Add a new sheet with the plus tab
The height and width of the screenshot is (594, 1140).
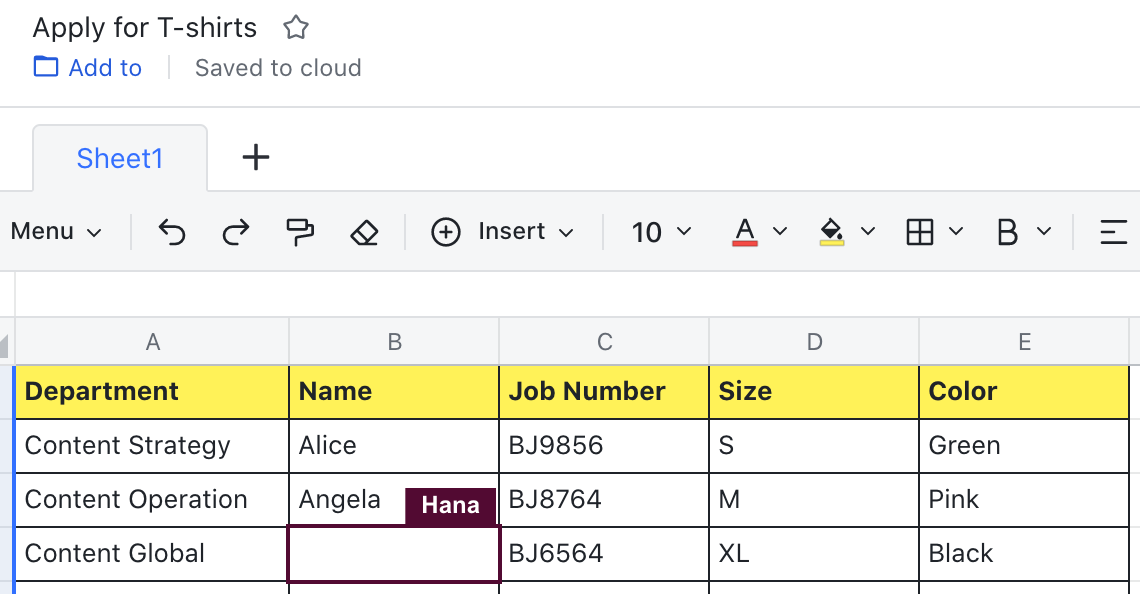point(255,157)
